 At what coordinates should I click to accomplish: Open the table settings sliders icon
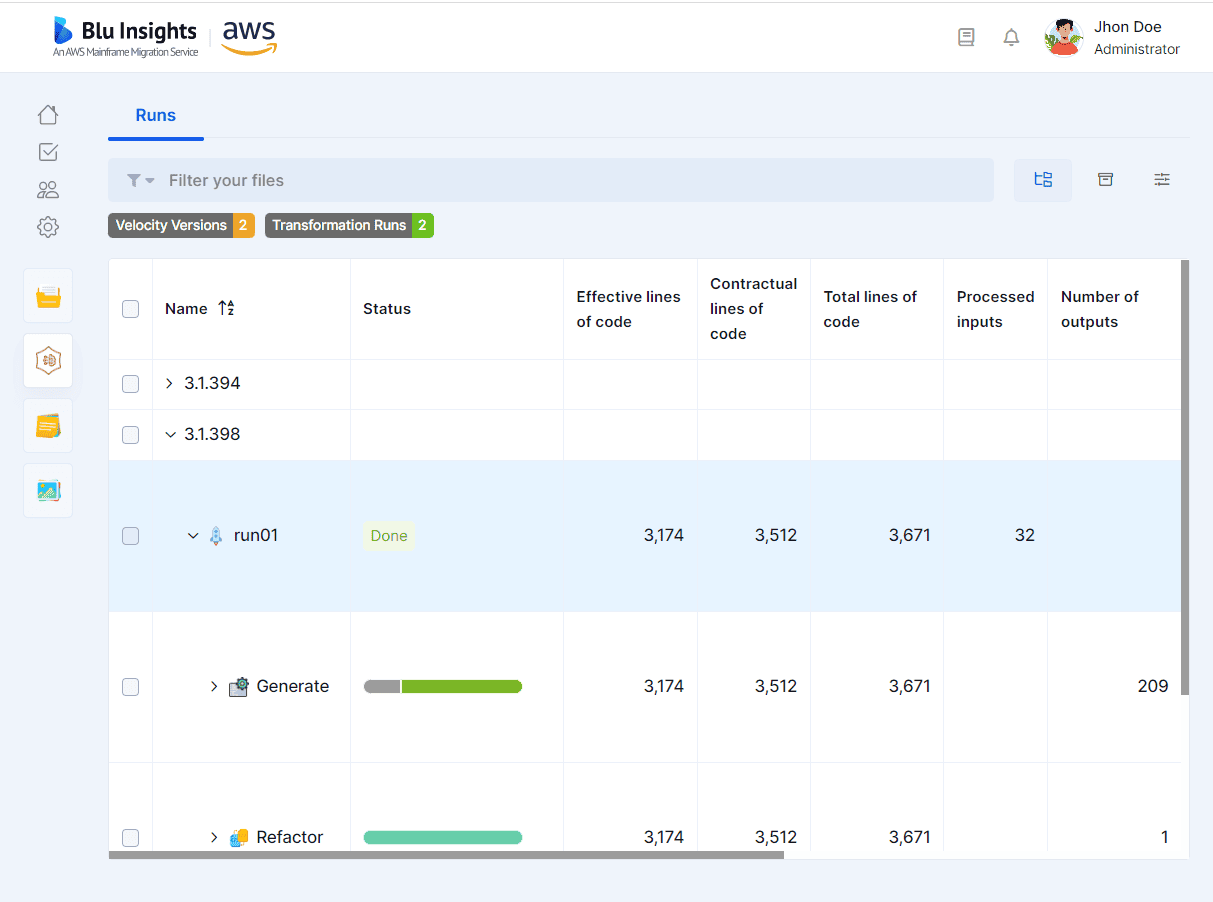coord(1161,180)
